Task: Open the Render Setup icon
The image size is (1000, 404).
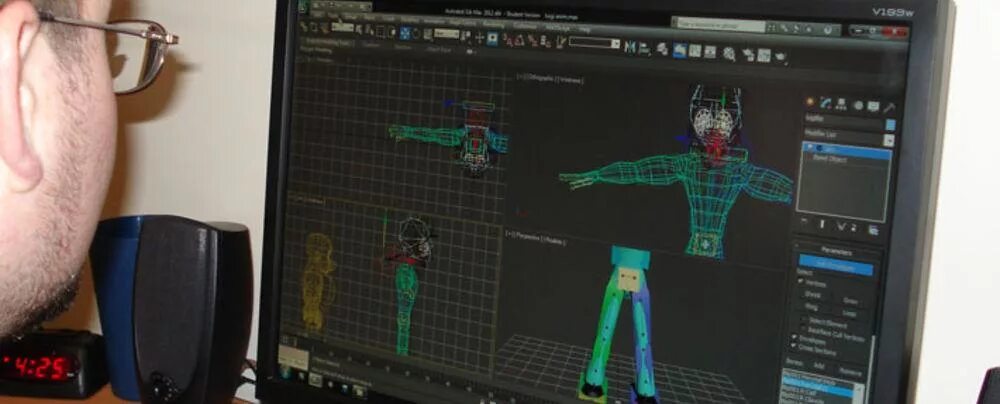Action: [x=747, y=55]
